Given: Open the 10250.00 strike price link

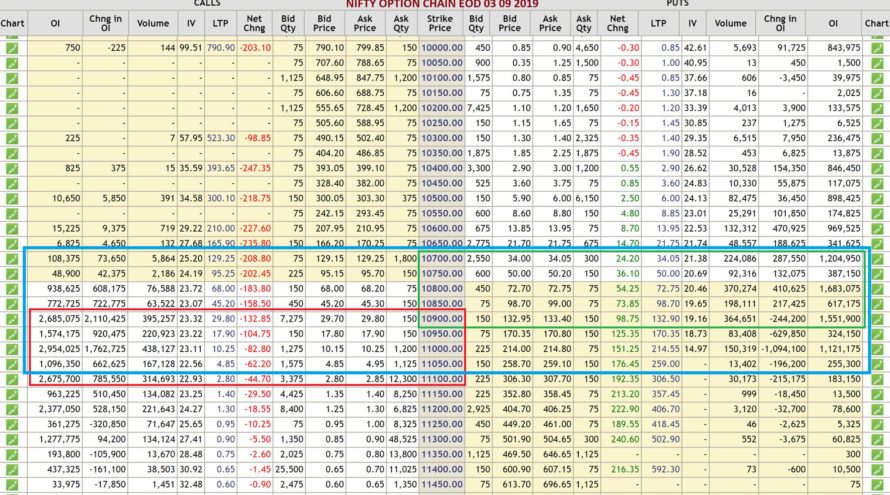Looking at the screenshot, I should click(442, 123).
